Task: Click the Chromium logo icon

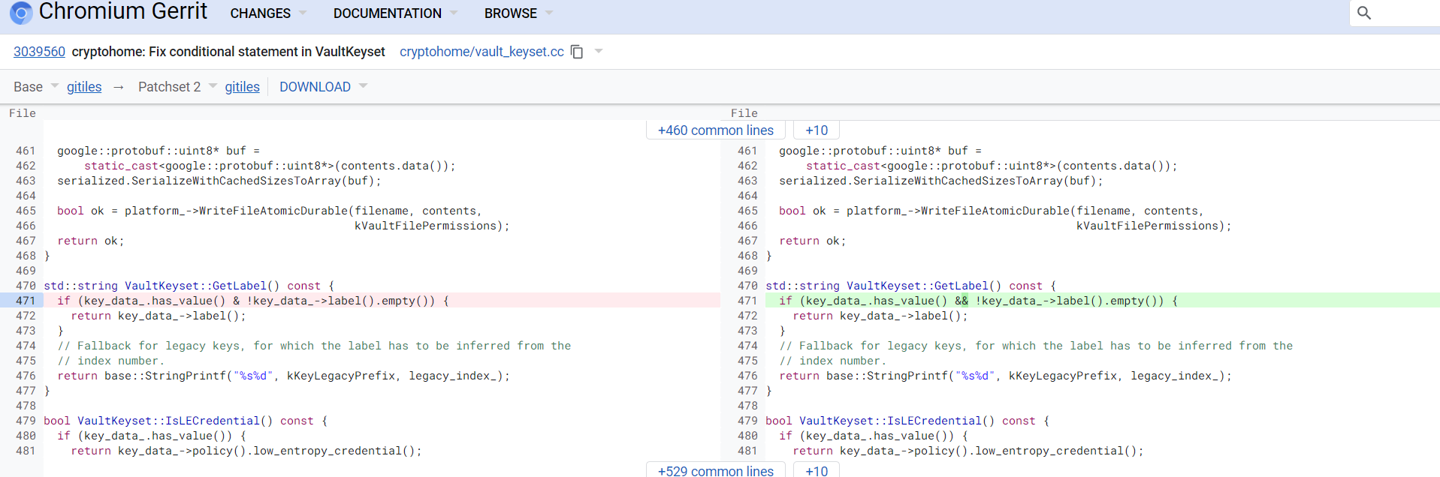Action: pos(20,14)
